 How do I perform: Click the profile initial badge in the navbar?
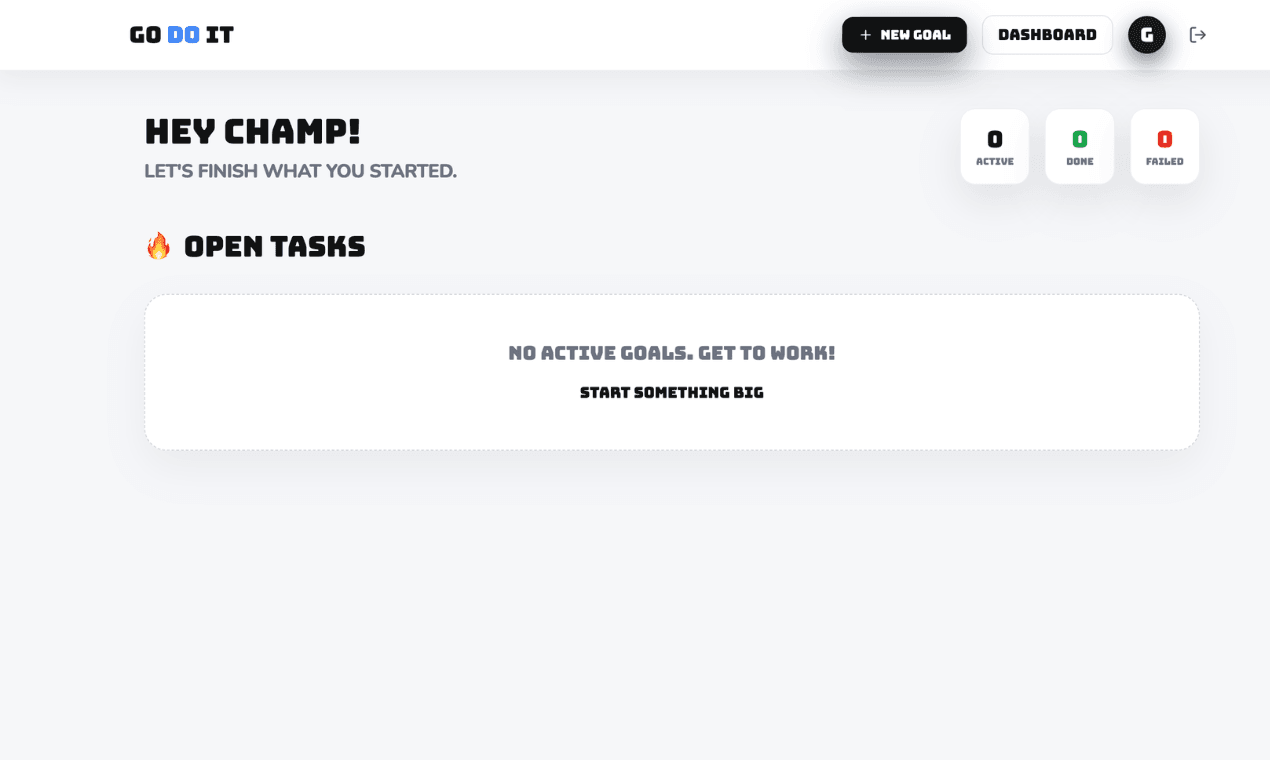(1147, 34)
